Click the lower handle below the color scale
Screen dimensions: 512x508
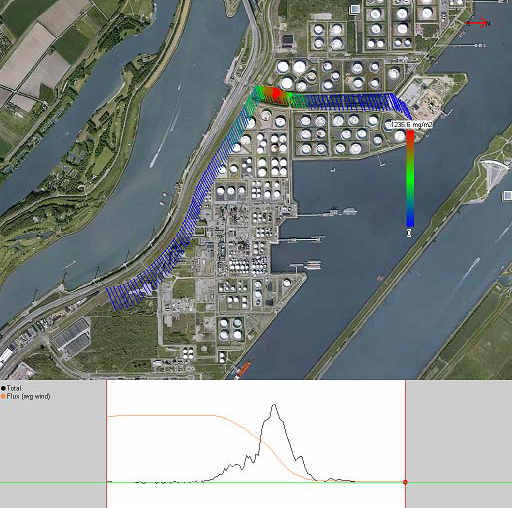409,233
